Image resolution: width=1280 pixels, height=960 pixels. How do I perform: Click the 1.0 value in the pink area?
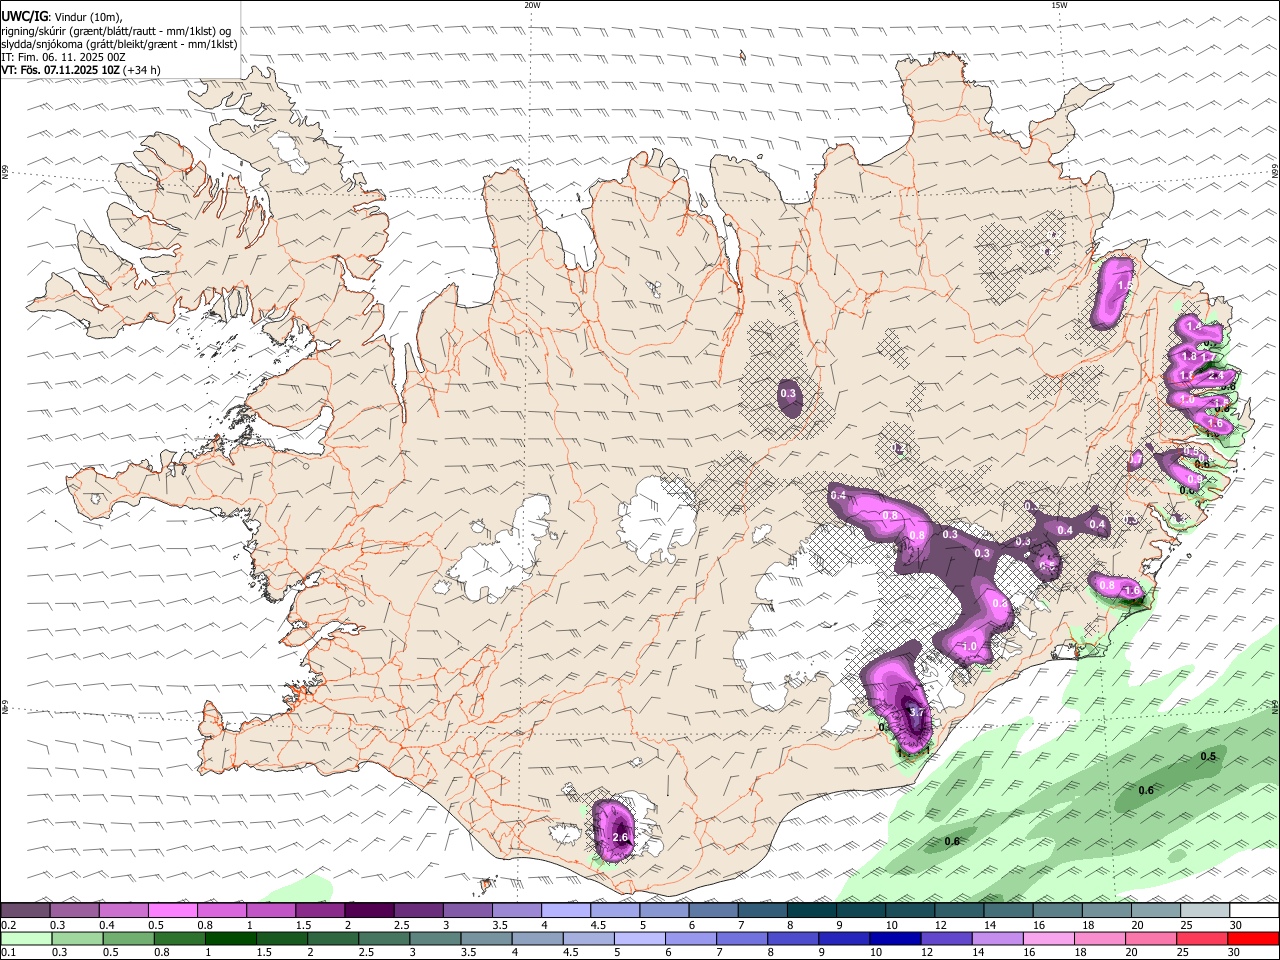click(969, 646)
